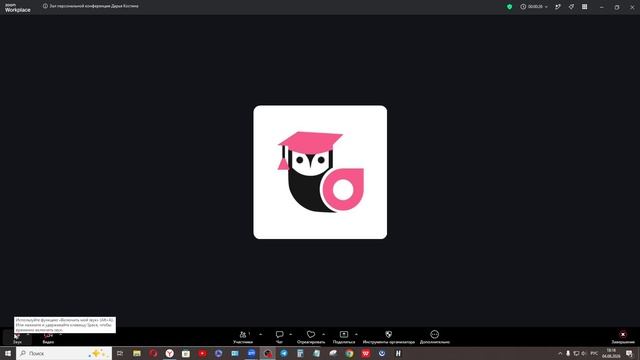Open the Участники participants panel
640x360 pixels.
click(243, 337)
